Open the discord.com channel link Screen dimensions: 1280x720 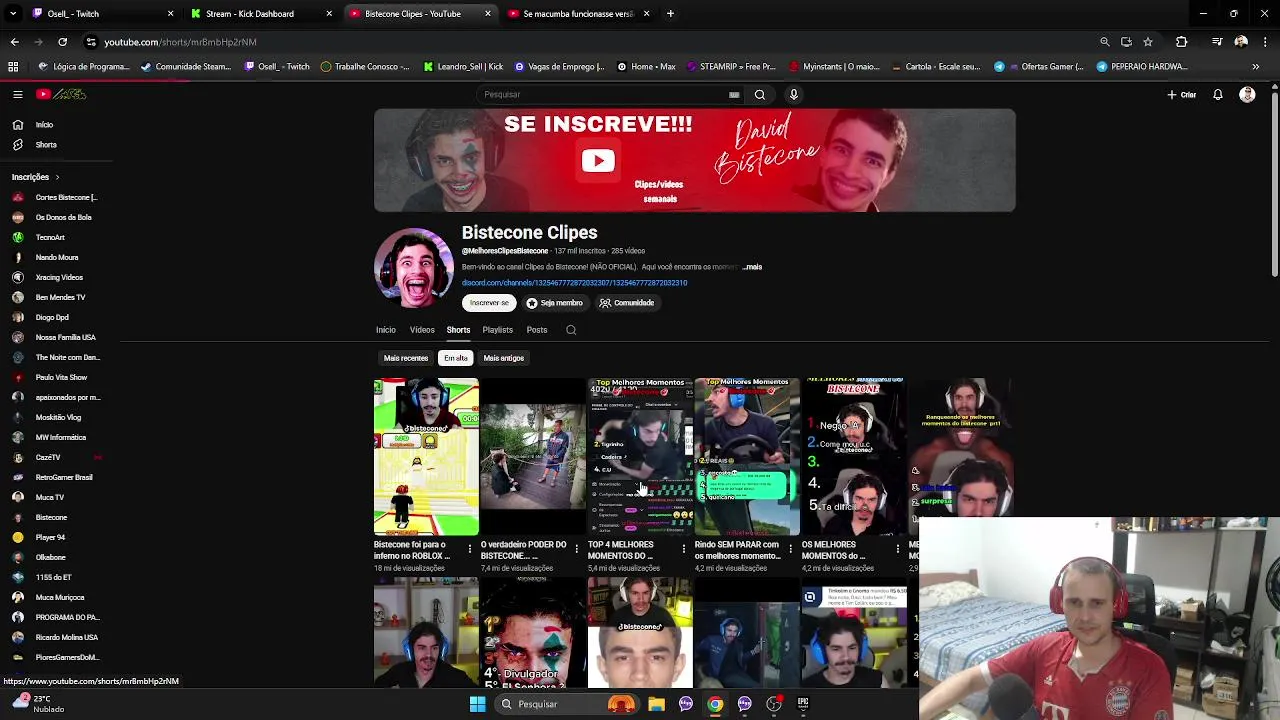point(574,283)
